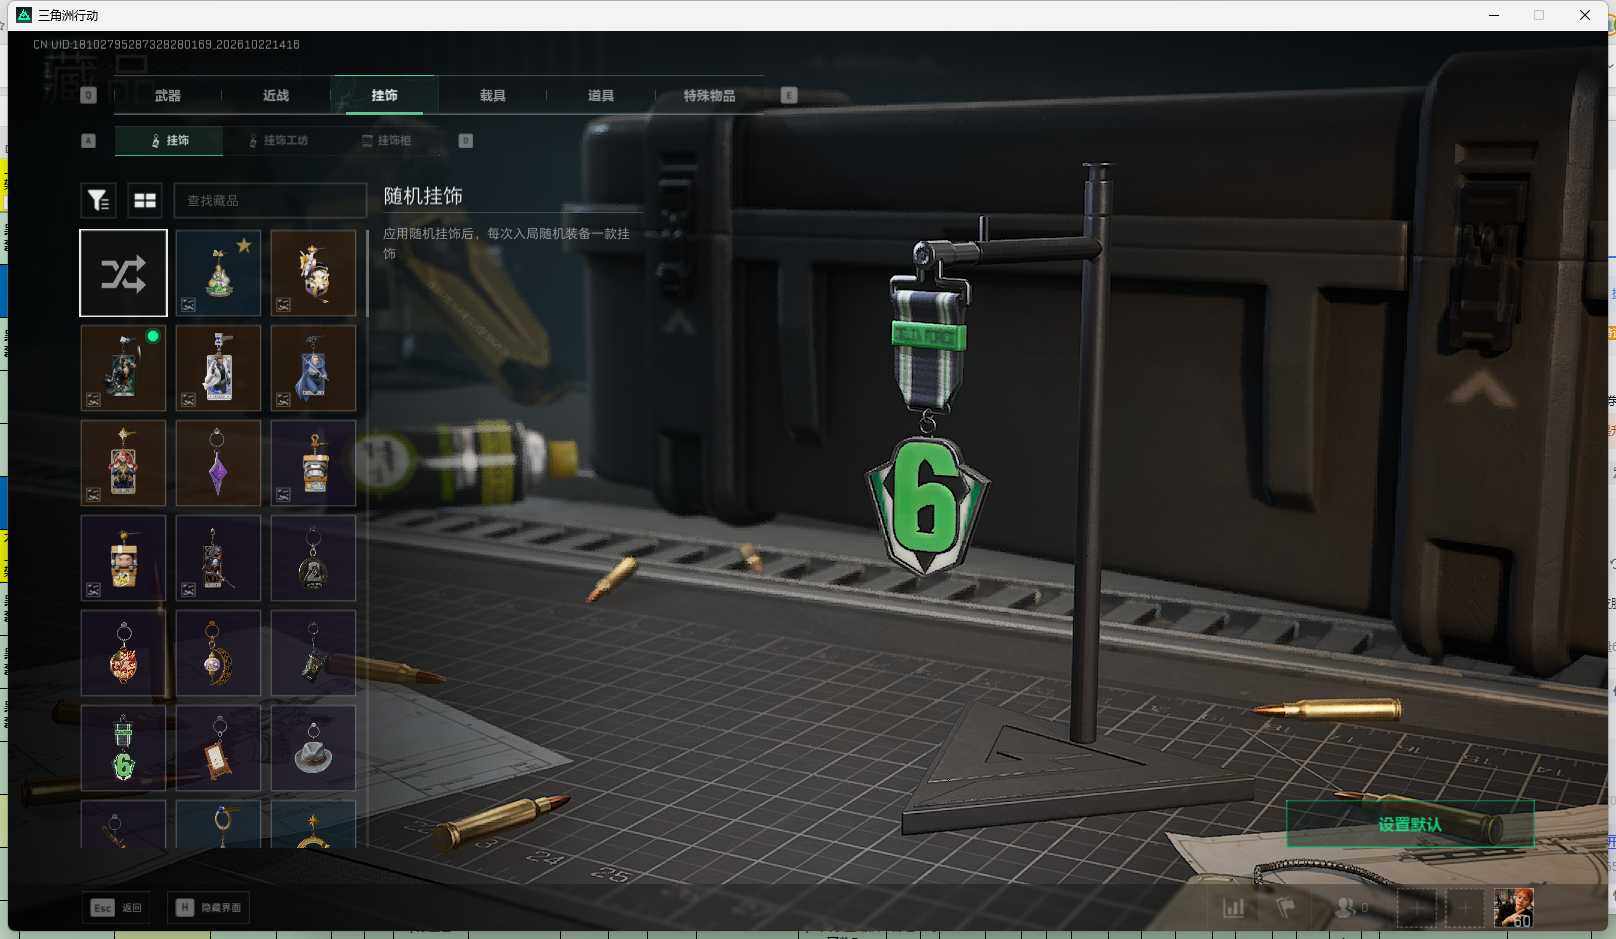
Task: Select the white character card charm
Action: [218, 368]
